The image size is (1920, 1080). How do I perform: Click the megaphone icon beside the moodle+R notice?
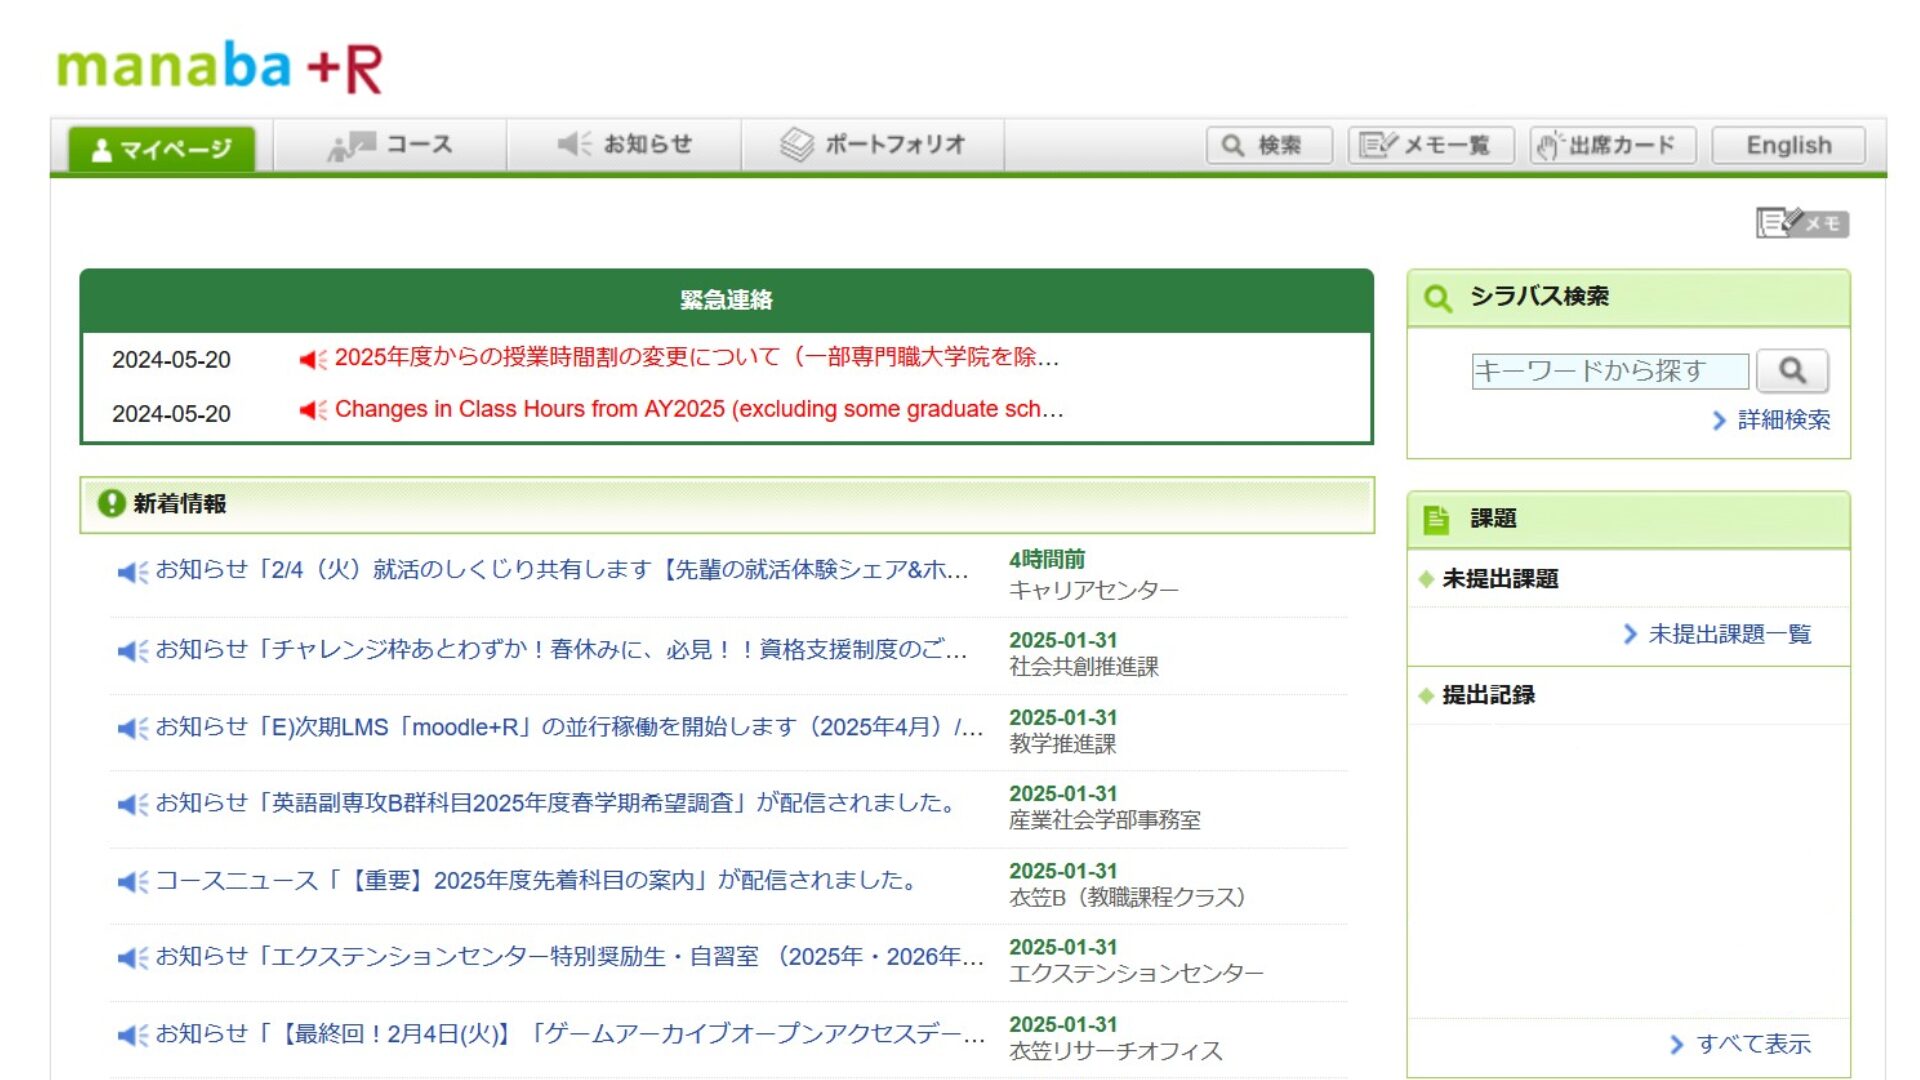[x=132, y=728]
